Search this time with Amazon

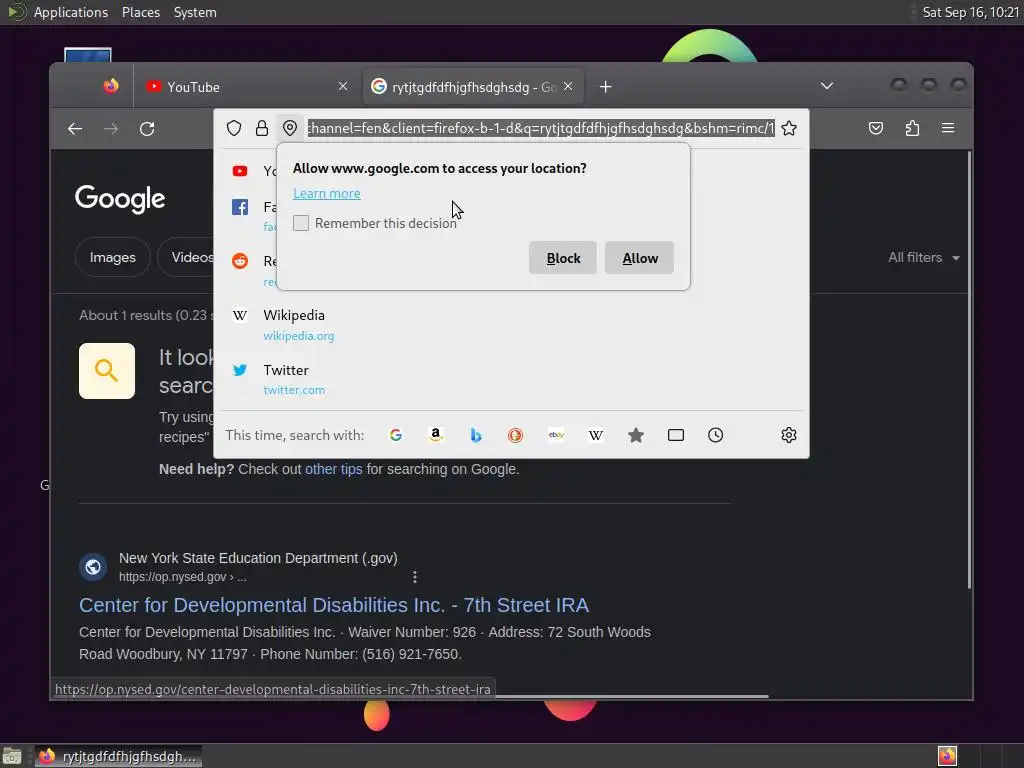point(436,435)
